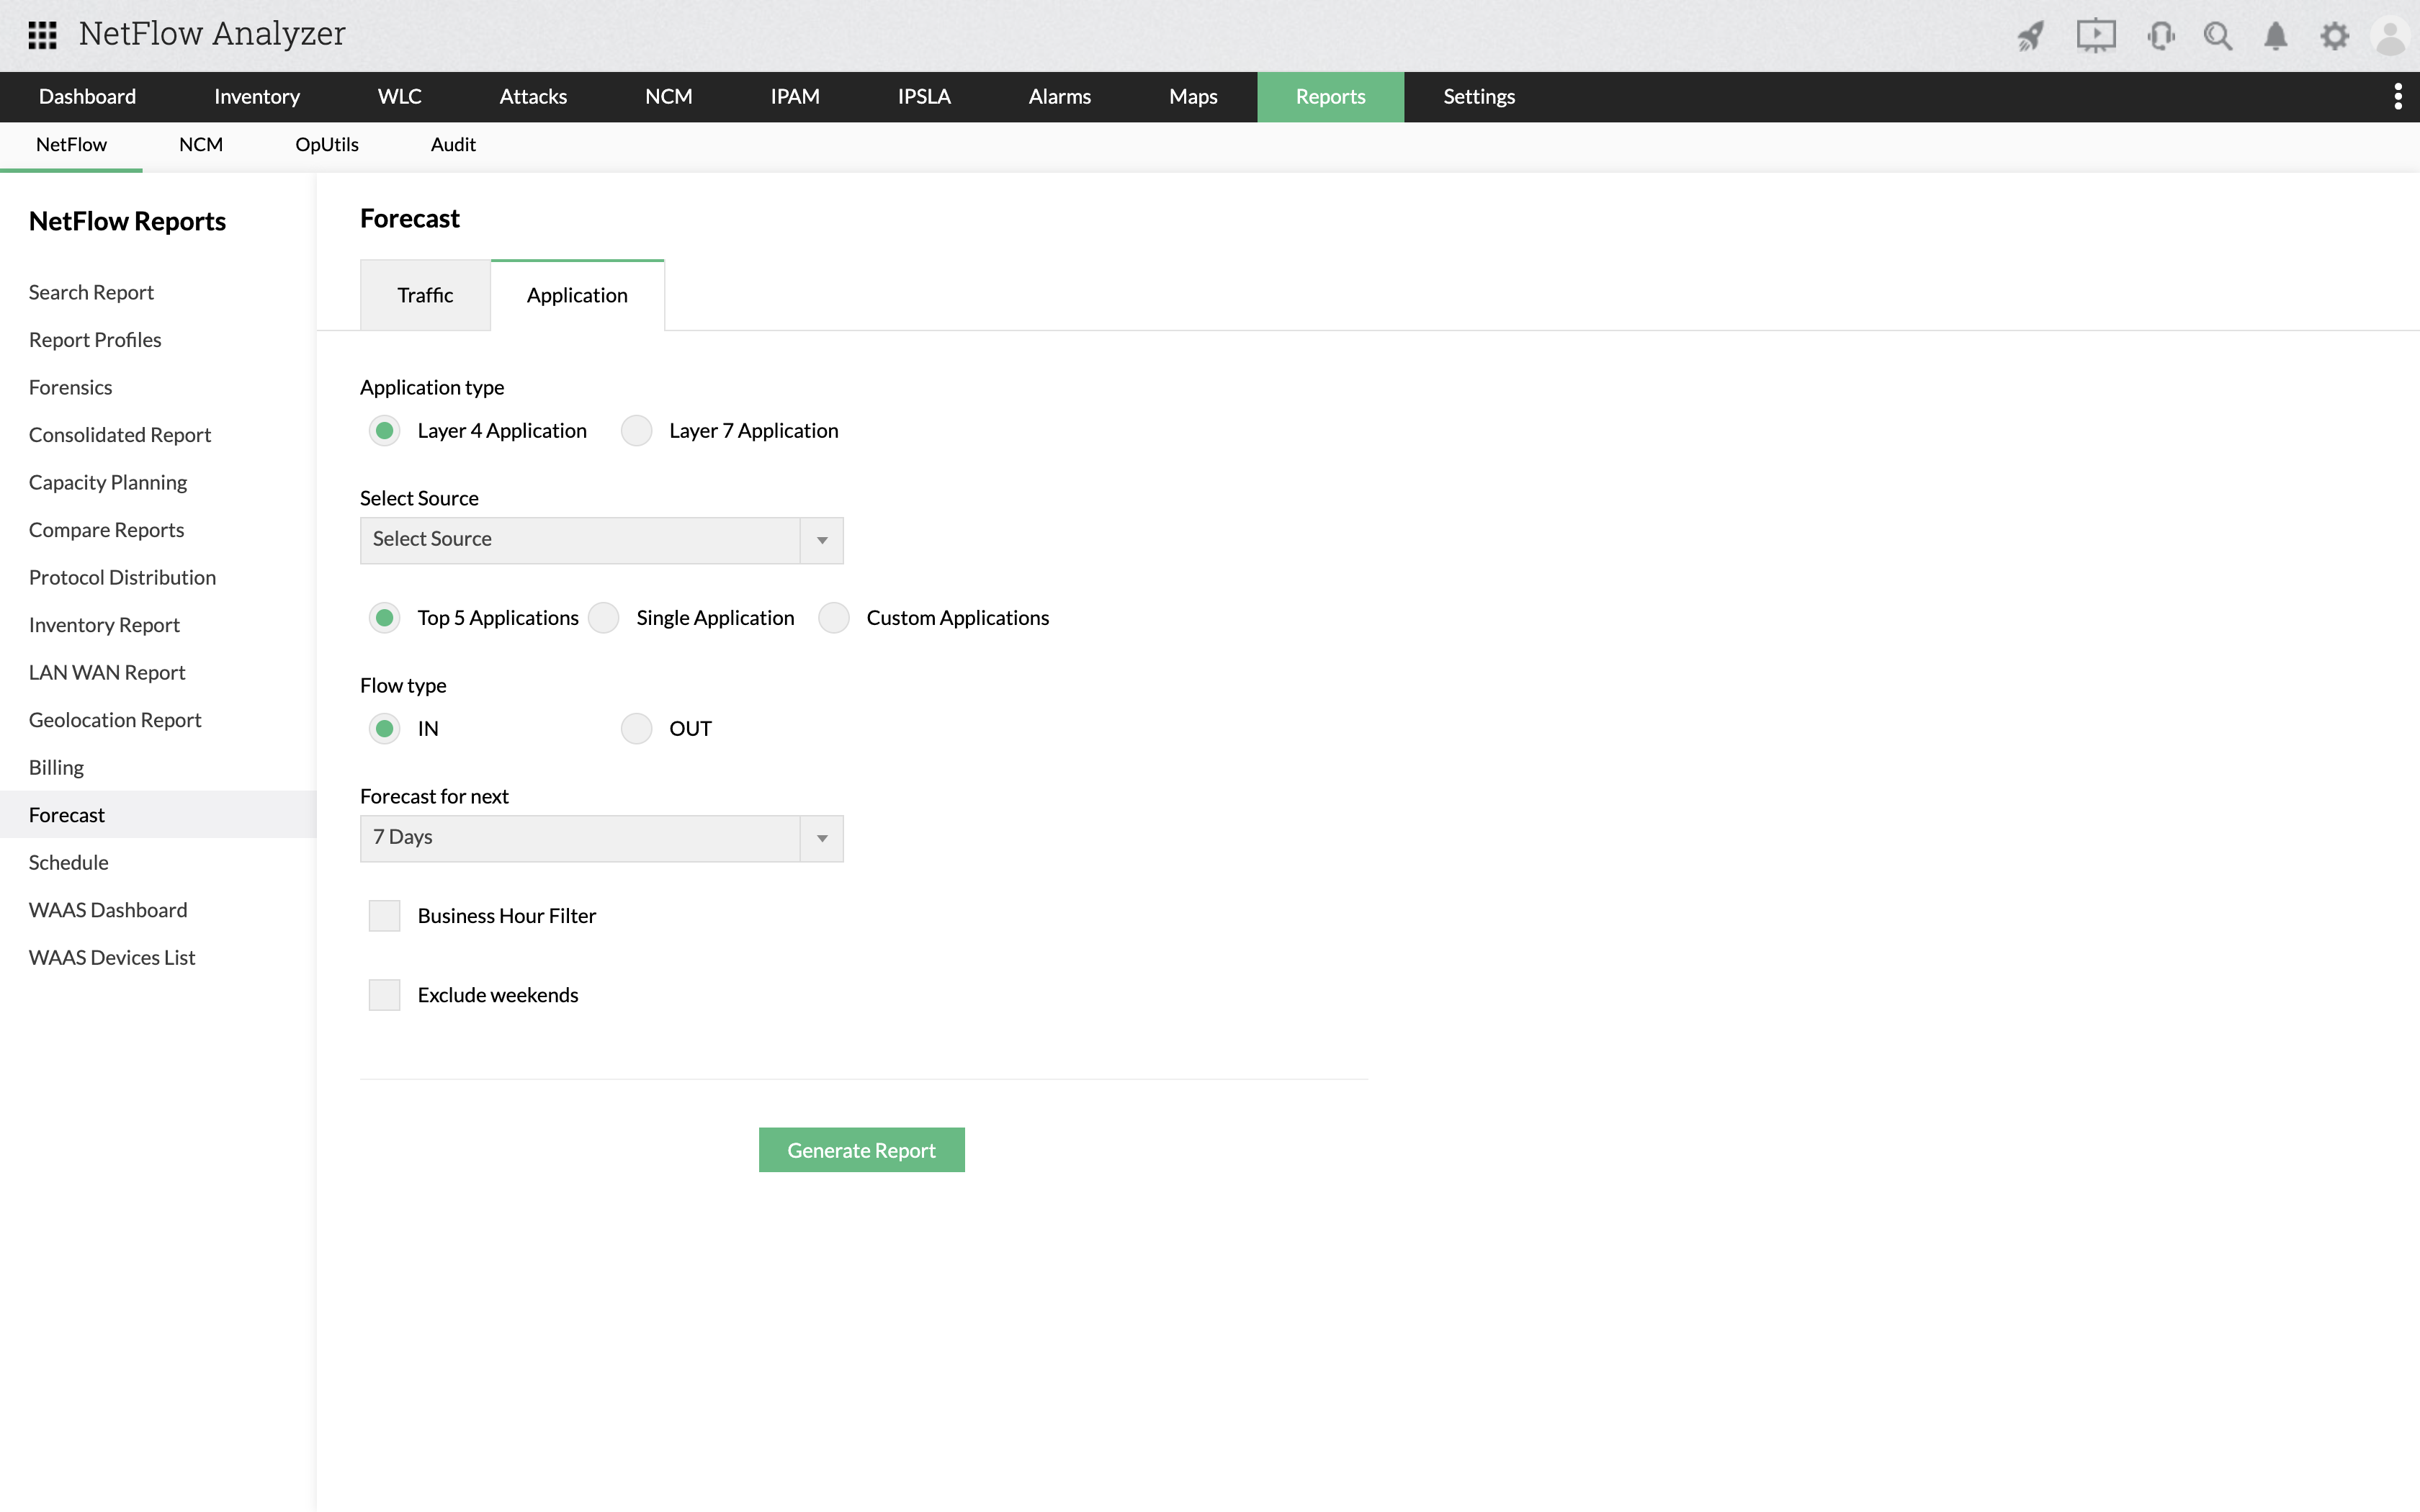
Task: Click the gear settings icon
Action: pyautogui.click(x=2334, y=37)
